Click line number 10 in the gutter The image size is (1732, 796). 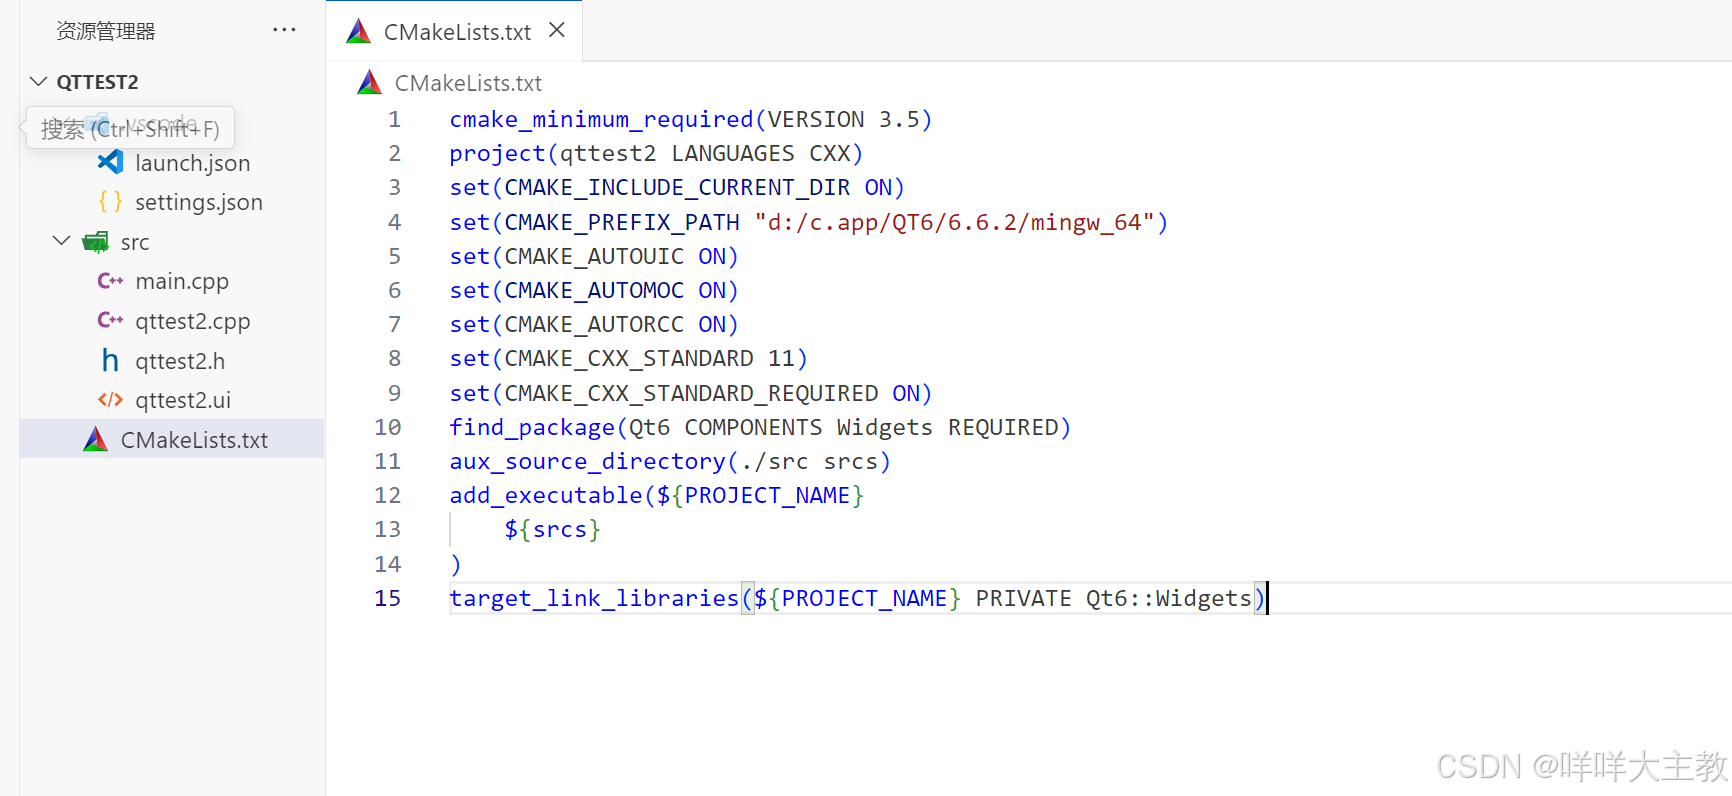click(x=387, y=427)
